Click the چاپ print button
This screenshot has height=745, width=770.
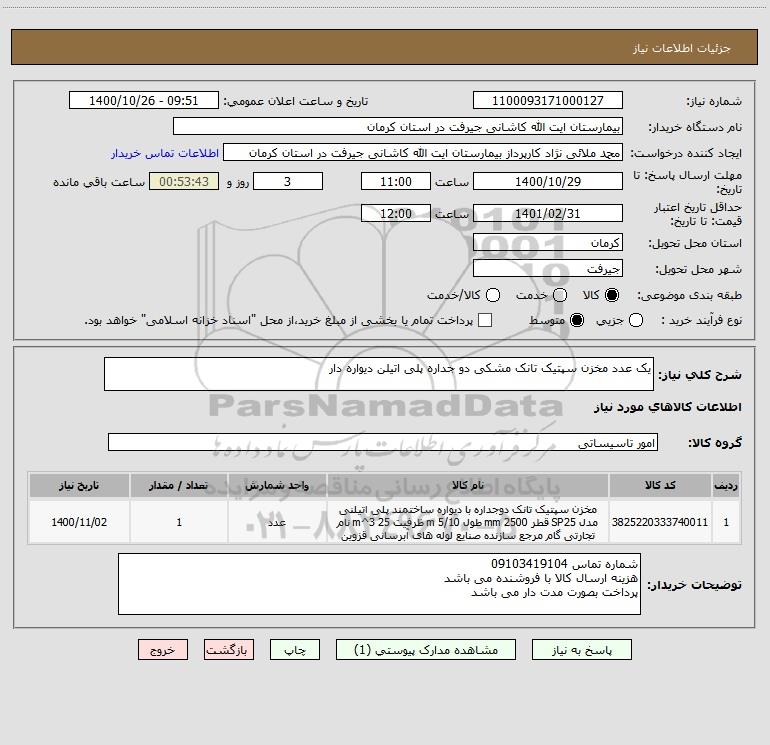tap(295, 650)
